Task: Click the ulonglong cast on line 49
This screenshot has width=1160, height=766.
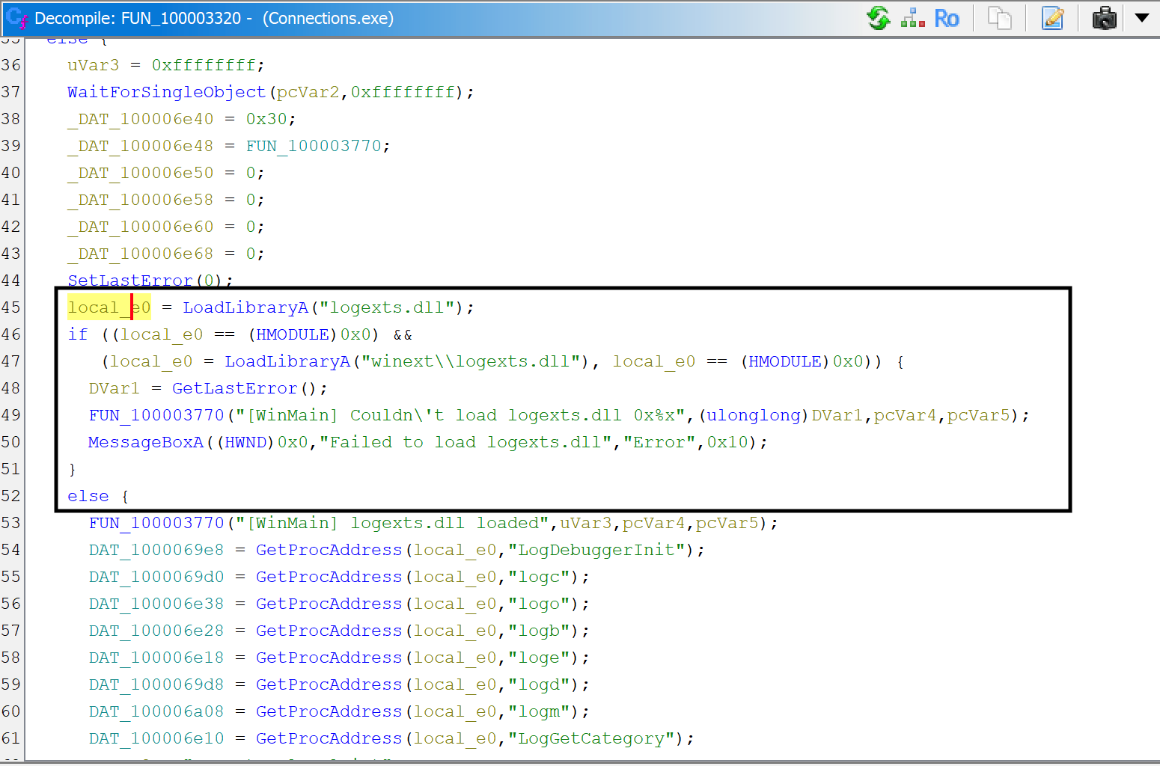Action: click(x=754, y=415)
